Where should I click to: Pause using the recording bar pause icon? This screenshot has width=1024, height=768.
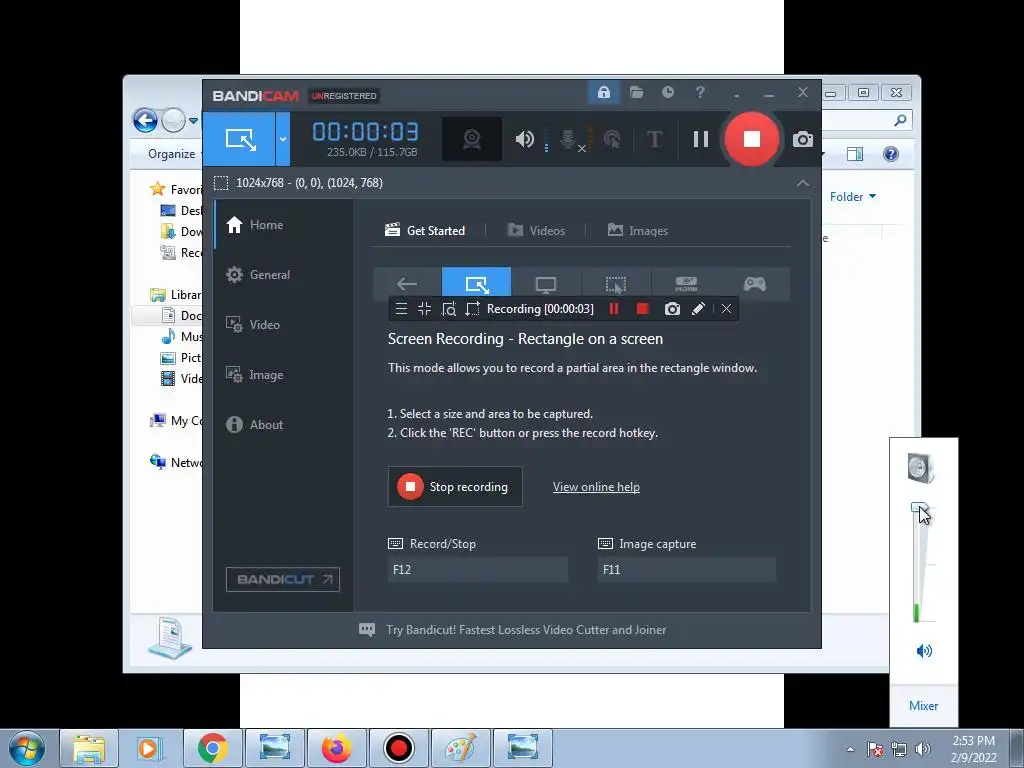[x=614, y=309]
